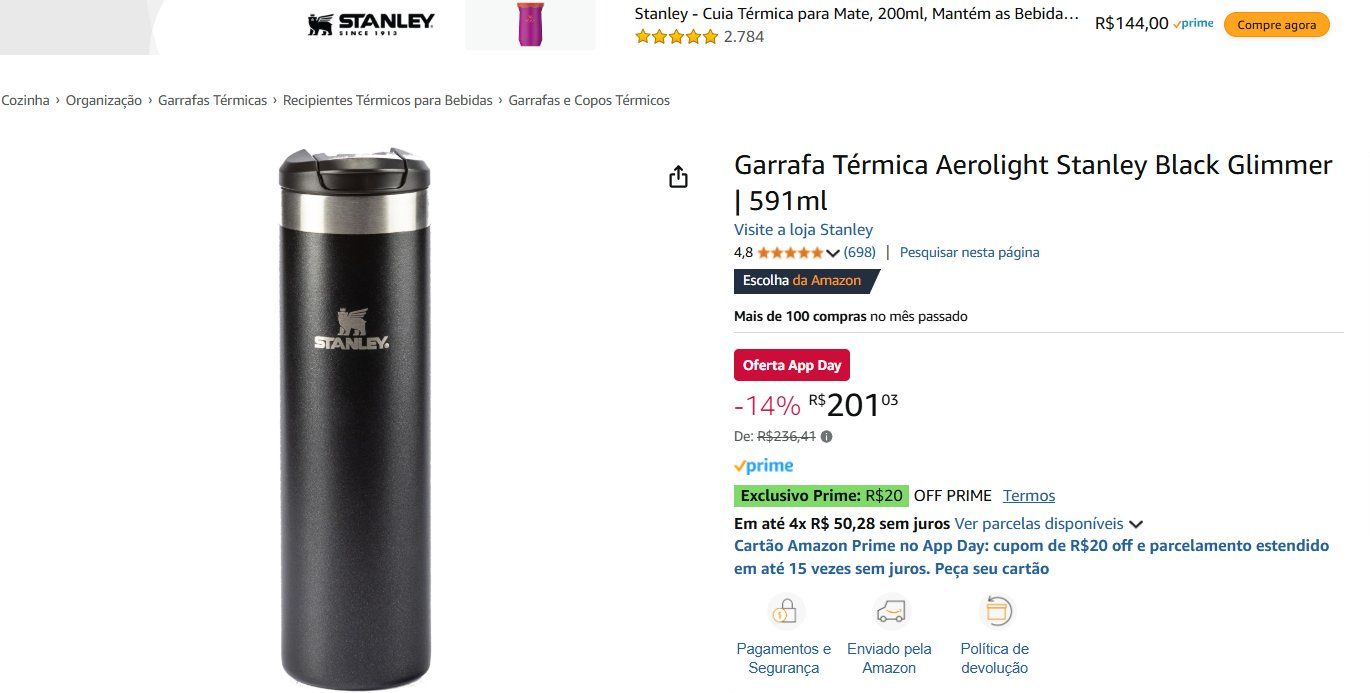Click Pesquisar nesta página link
The image size is (1370, 693).
click(969, 253)
